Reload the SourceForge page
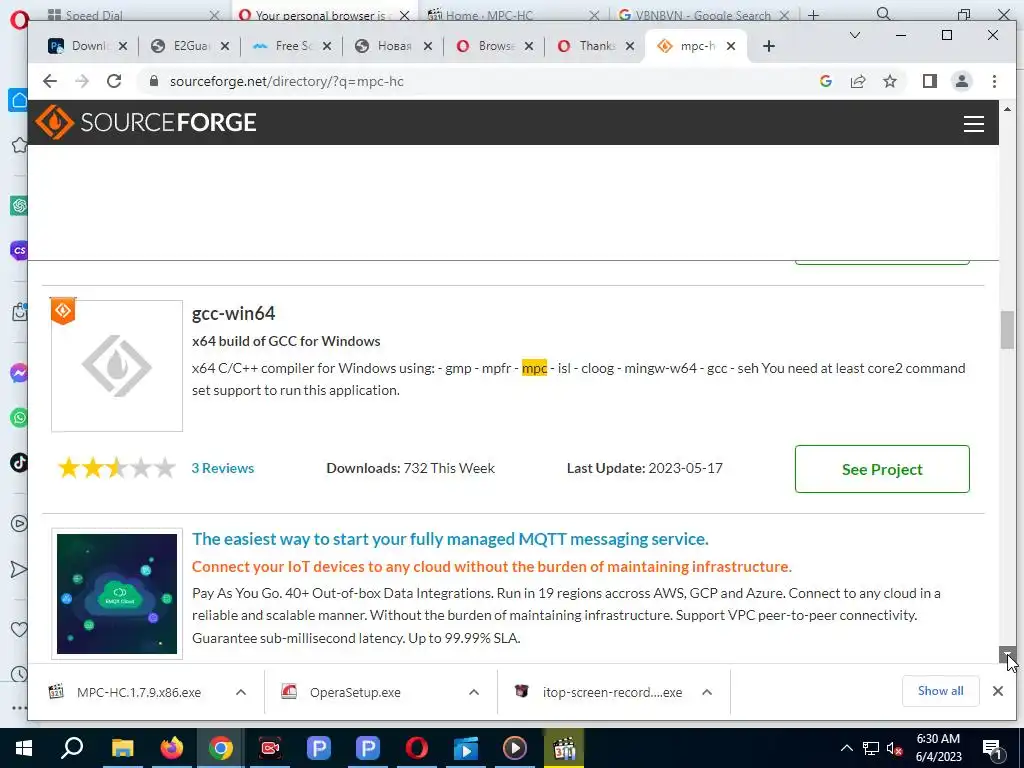 [114, 81]
